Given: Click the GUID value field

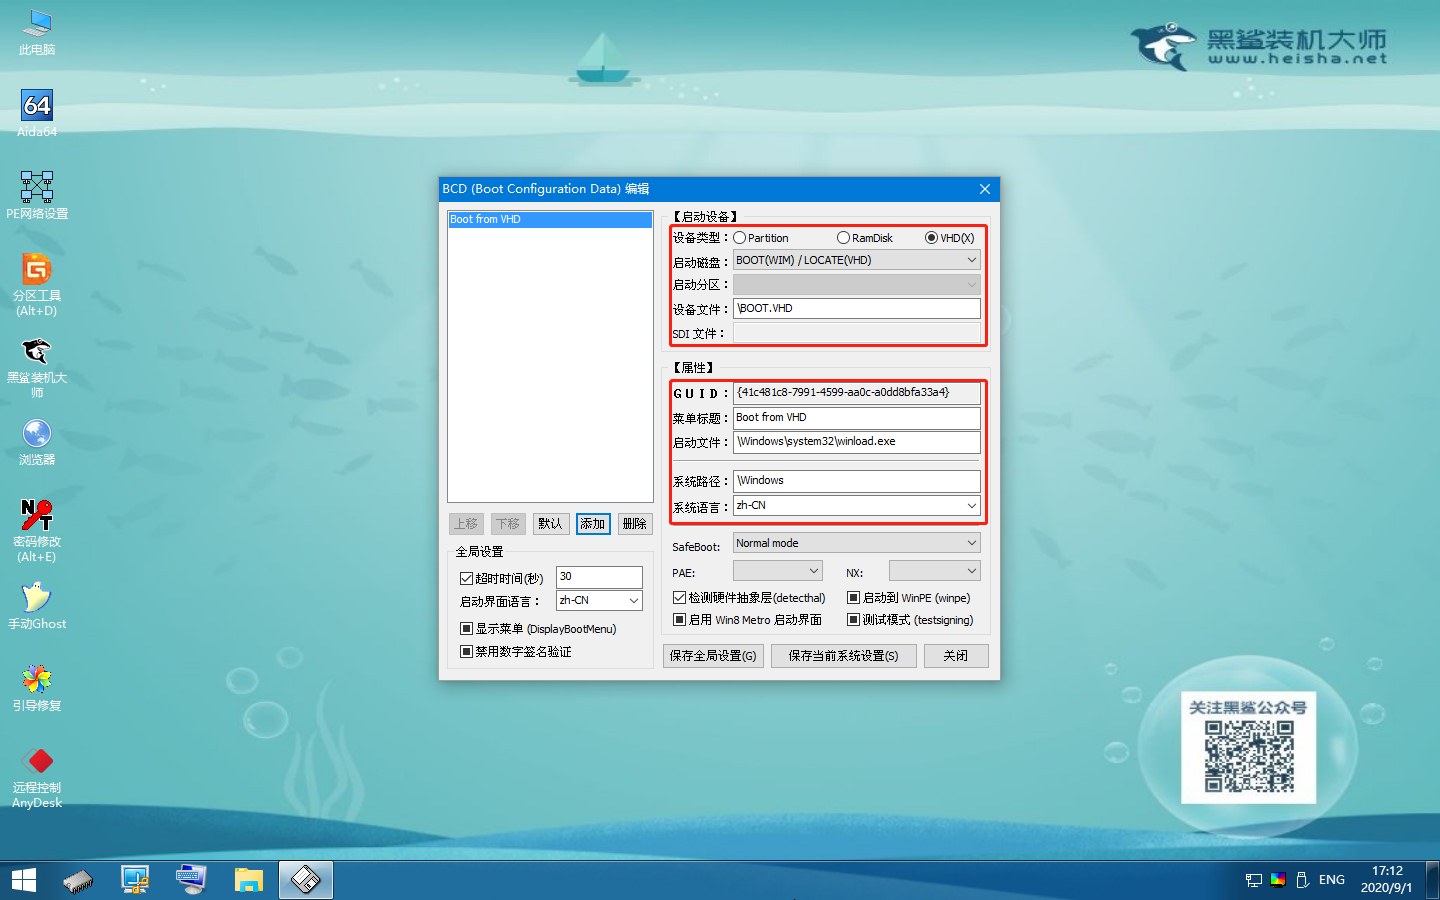Looking at the screenshot, I should click(x=857, y=393).
